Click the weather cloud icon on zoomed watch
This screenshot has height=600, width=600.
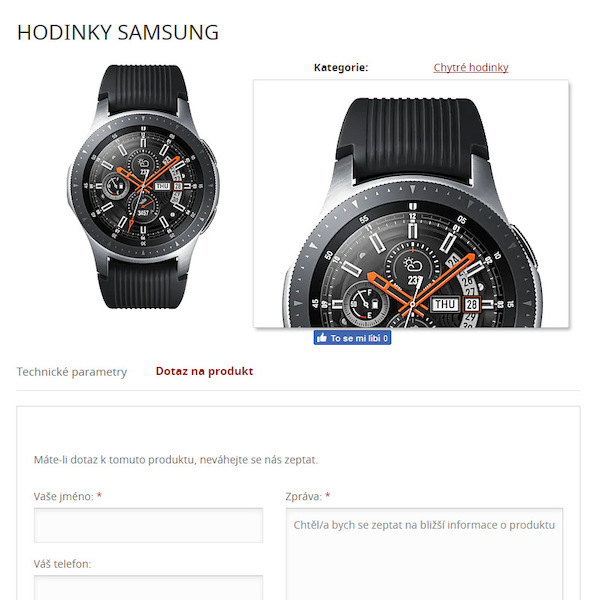click(412, 265)
